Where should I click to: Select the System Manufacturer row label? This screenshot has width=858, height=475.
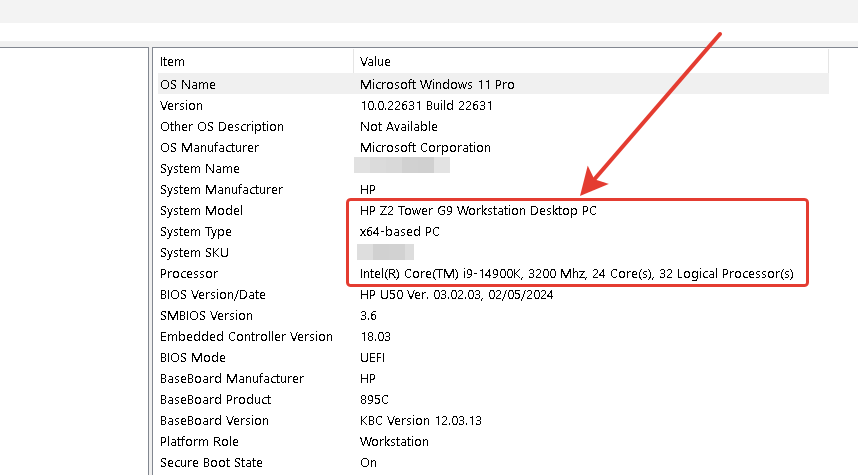[x=221, y=189]
